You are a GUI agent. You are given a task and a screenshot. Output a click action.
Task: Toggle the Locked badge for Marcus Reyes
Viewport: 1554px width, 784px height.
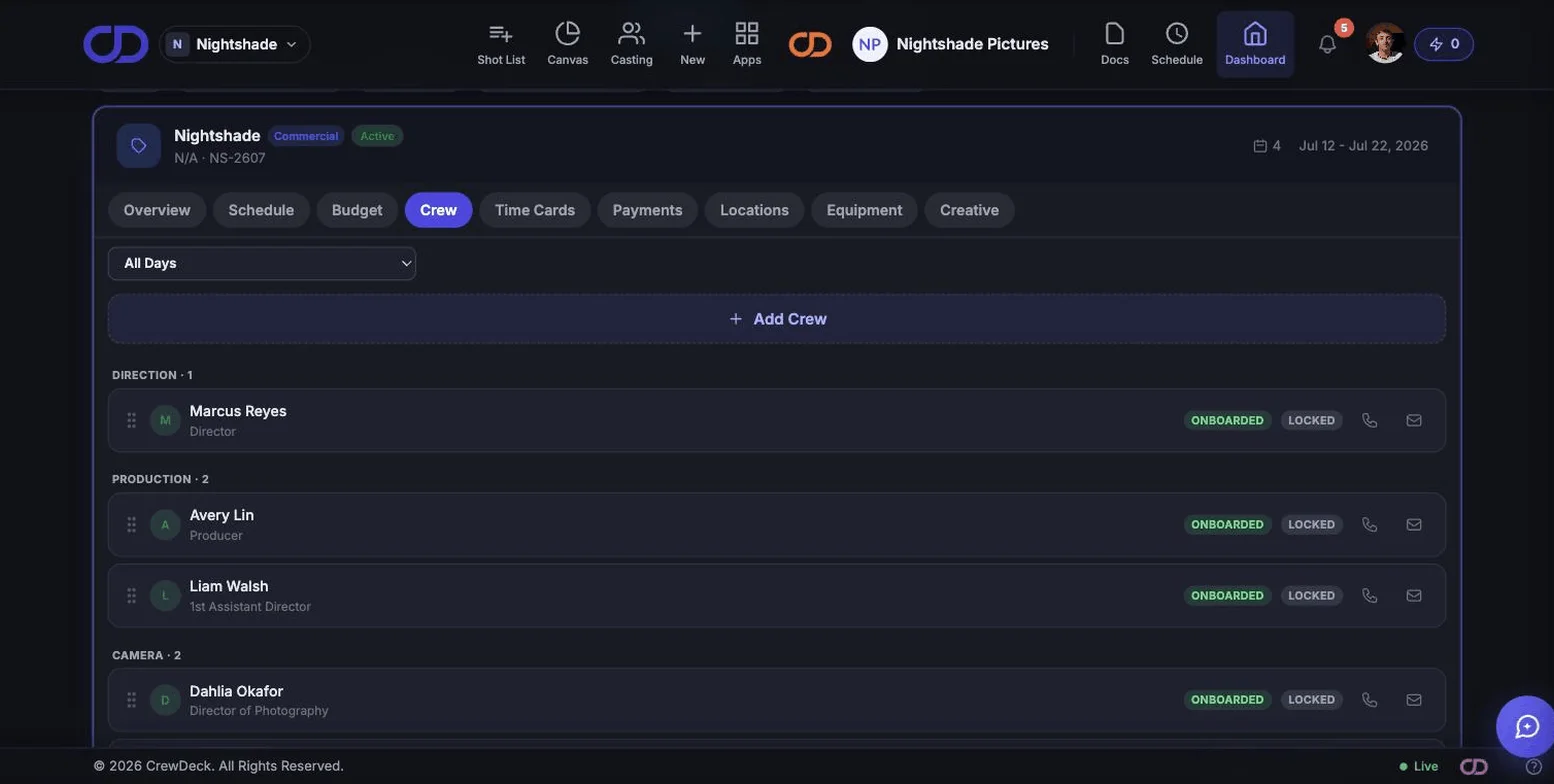pos(1311,421)
